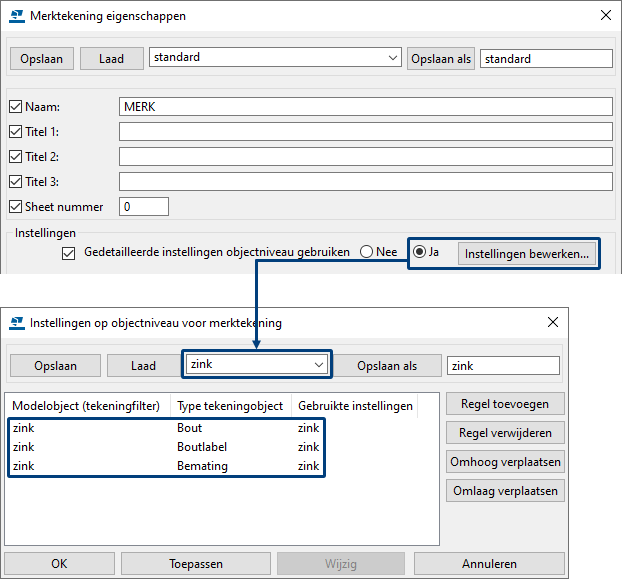Click Omlaag verplaatsen button
Screen dimensions: 622x579
point(505,491)
